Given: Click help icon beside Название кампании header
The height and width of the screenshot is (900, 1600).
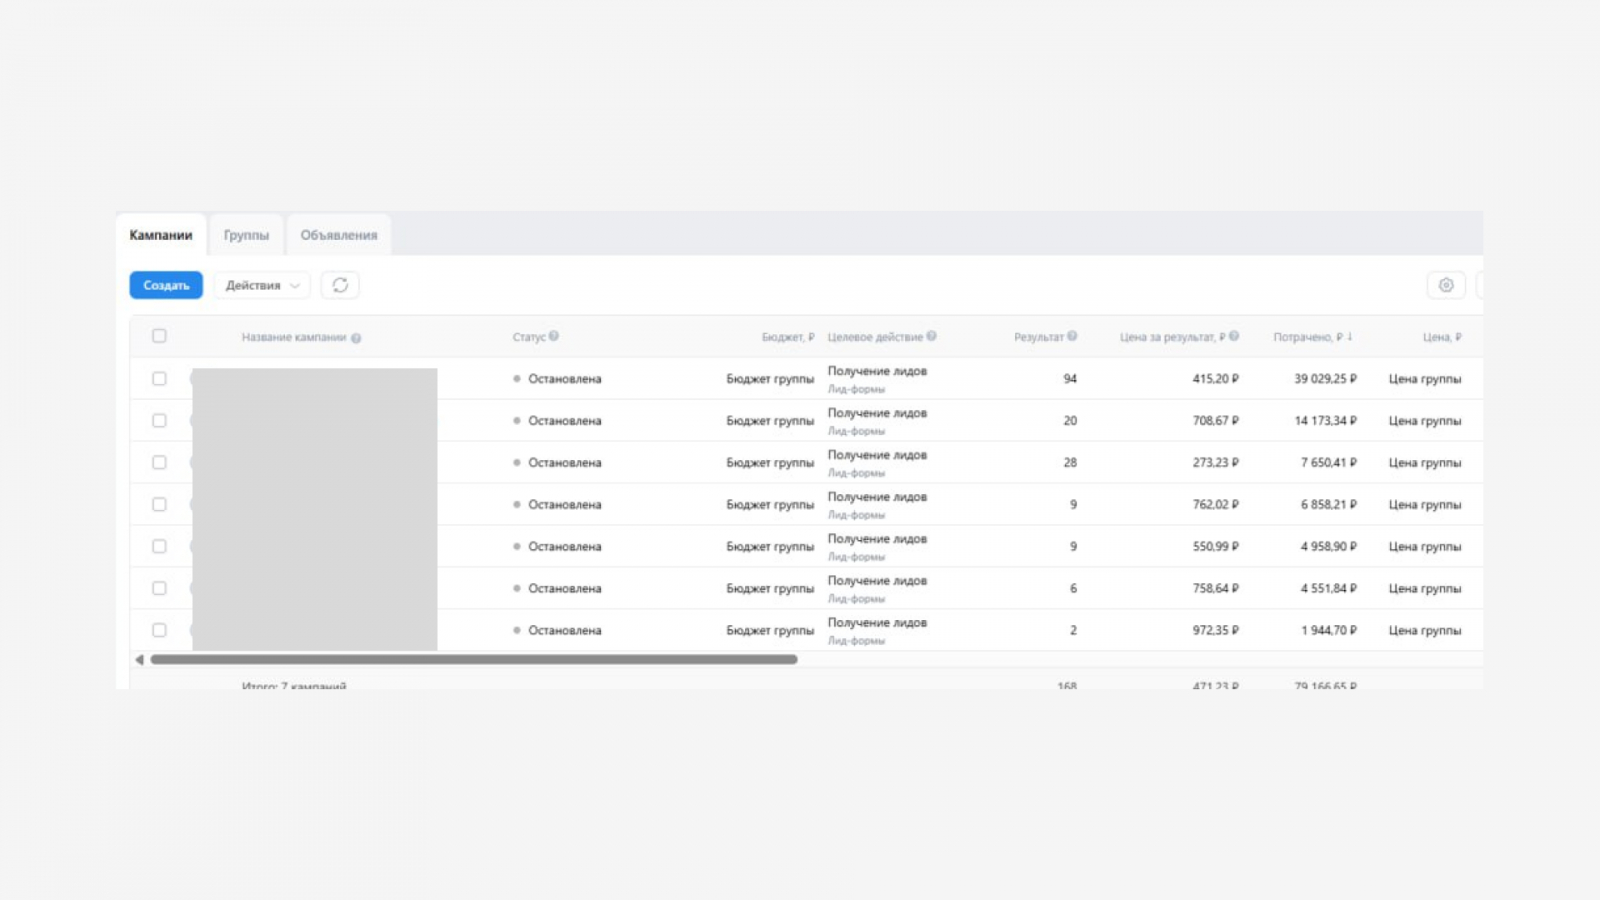Looking at the screenshot, I should coord(356,338).
